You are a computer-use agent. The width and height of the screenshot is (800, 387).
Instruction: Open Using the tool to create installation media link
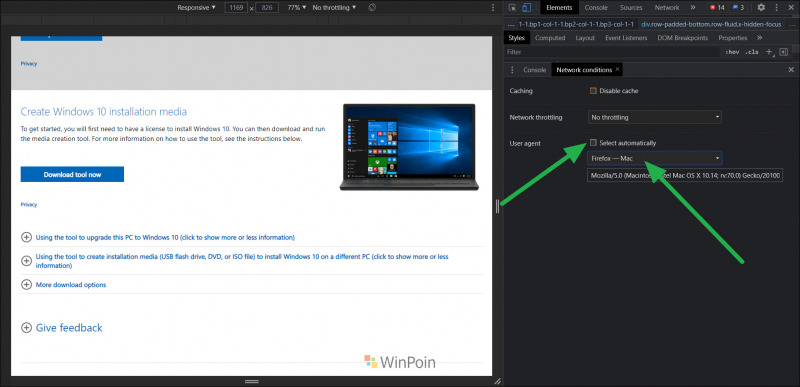pos(242,261)
